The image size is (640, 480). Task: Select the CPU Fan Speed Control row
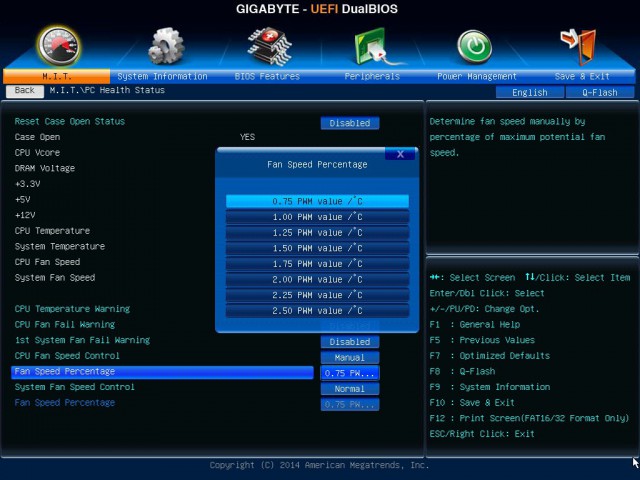pyautogui.click(x=67, y=356)
